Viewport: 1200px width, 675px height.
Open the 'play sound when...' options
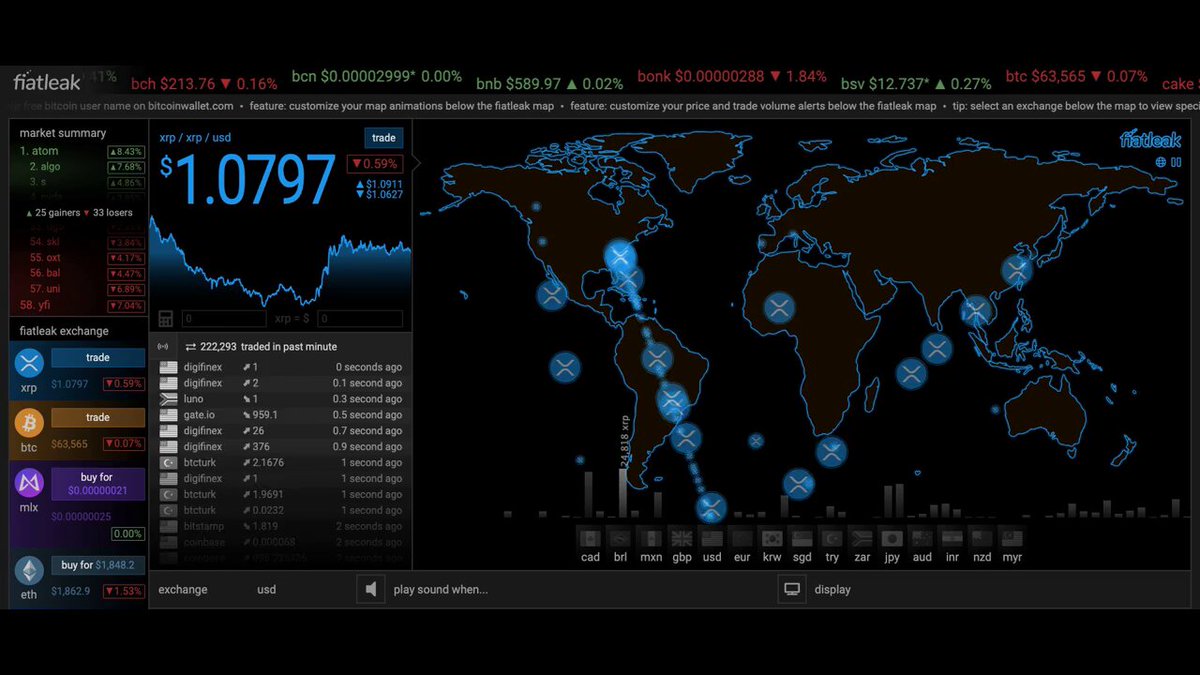click(441, 590)
